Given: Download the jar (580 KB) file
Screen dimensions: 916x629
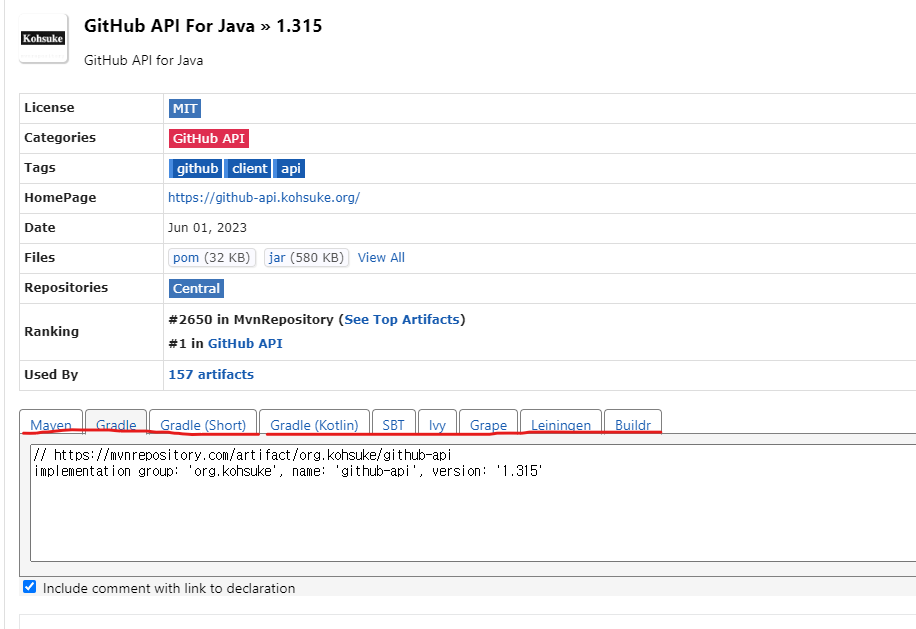Looking at the screenshot, I should pyautogui.click(x=306, y=258).
